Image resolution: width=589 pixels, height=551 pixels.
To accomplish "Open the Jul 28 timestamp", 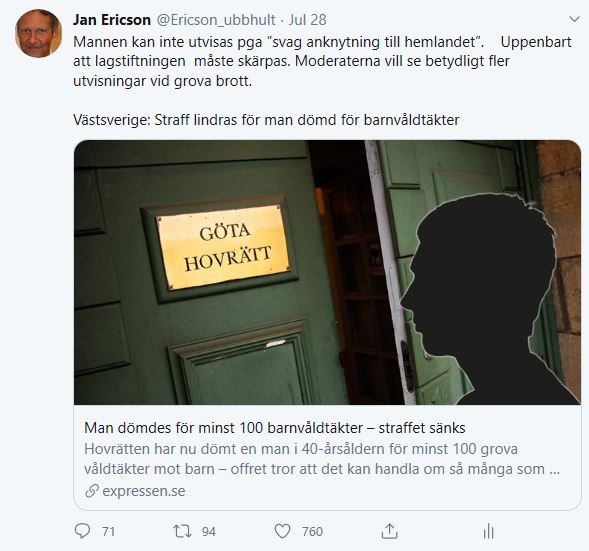I will tap(307, 20).
